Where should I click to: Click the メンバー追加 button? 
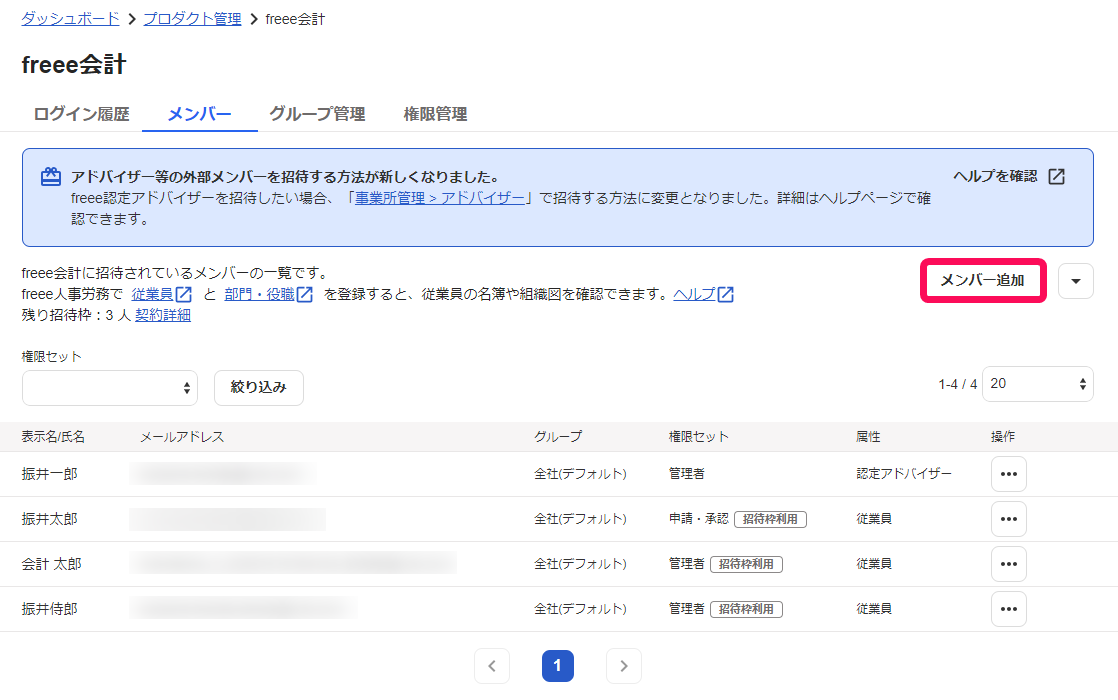pos(983,281)
